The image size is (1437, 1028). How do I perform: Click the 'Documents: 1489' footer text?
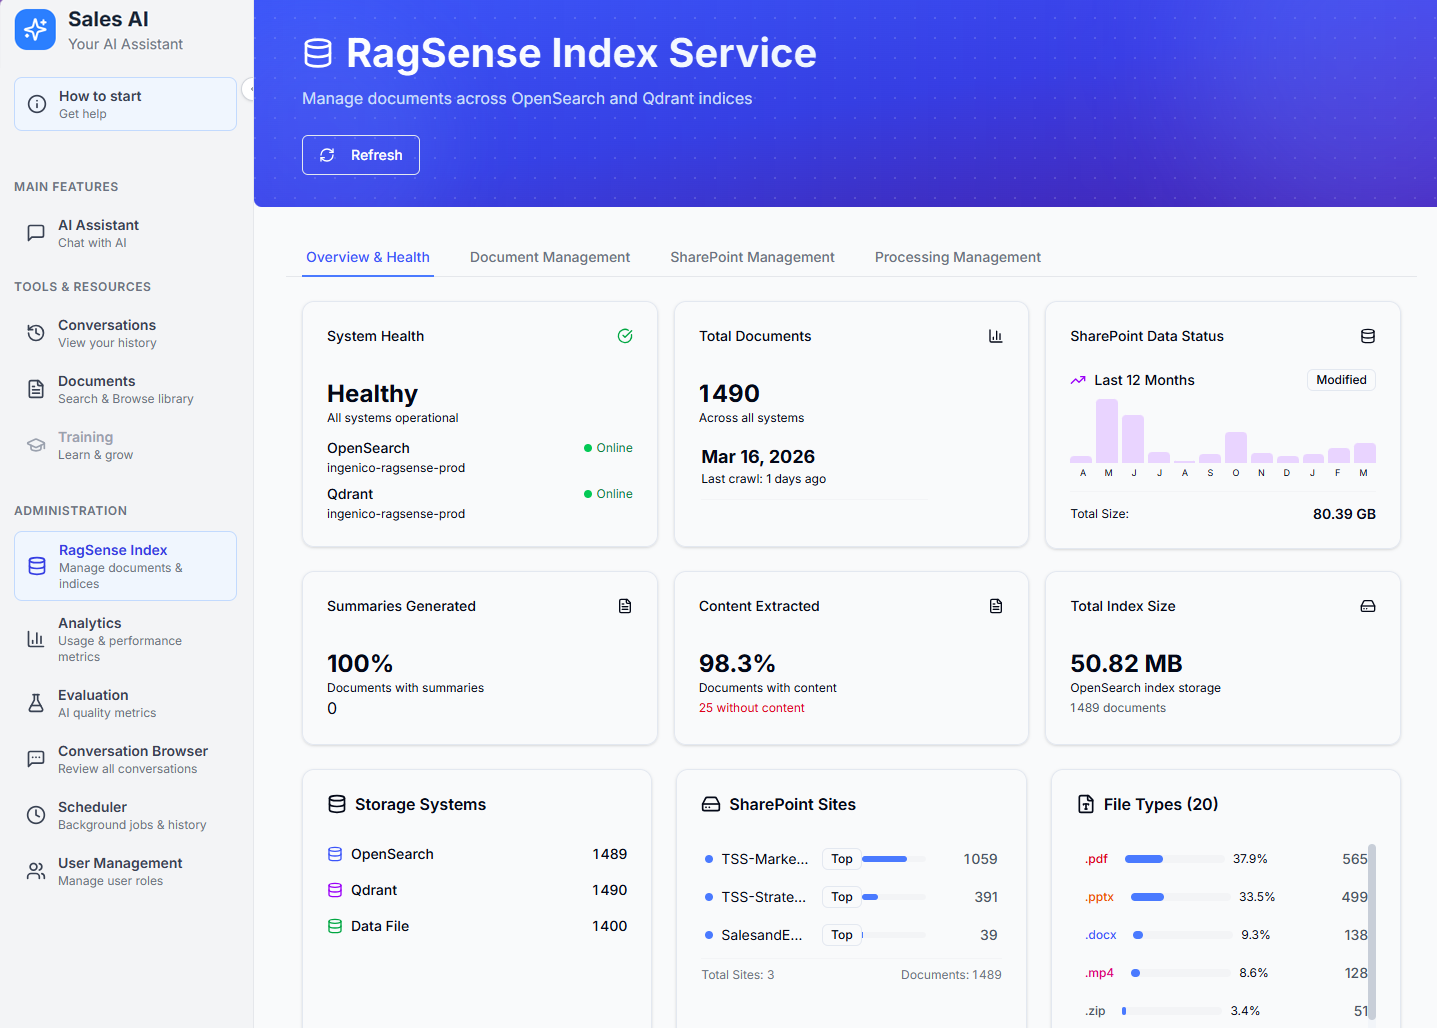[951, 975]
